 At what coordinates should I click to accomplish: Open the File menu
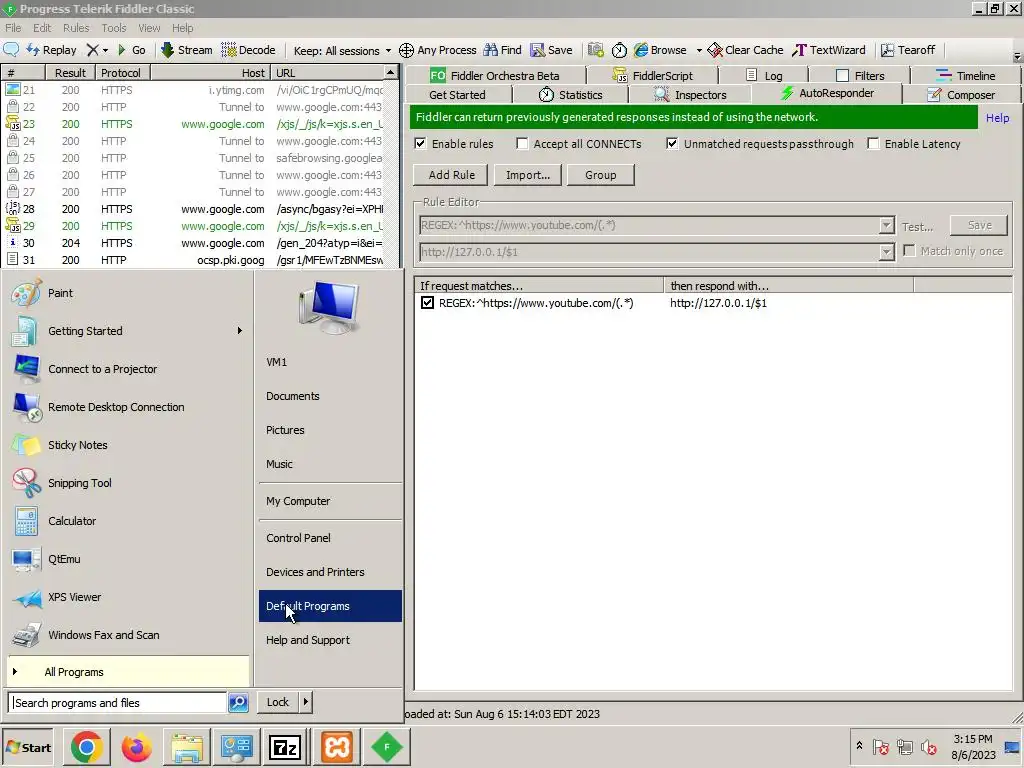13,28
